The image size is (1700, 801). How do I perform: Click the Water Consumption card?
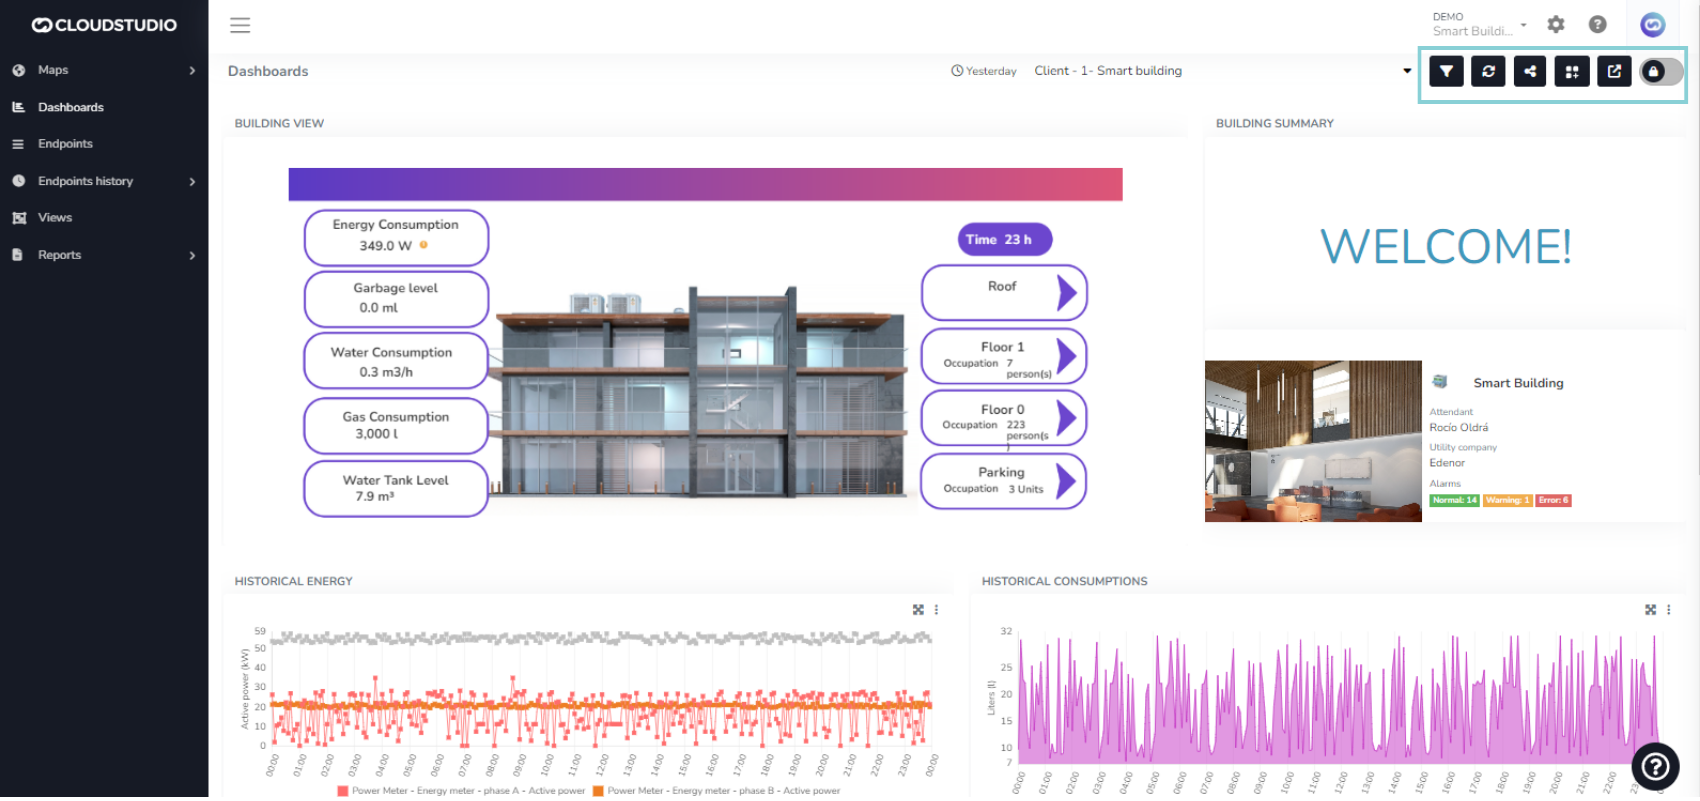point(396,361)
